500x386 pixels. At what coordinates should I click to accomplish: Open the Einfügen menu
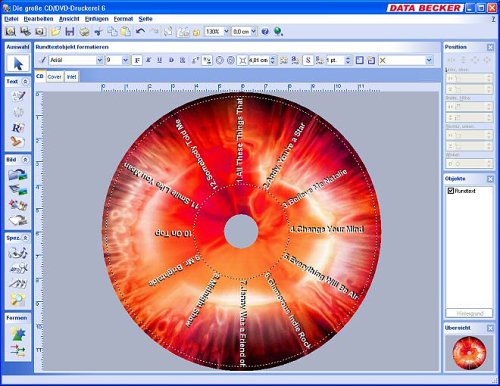click(97, 19)
